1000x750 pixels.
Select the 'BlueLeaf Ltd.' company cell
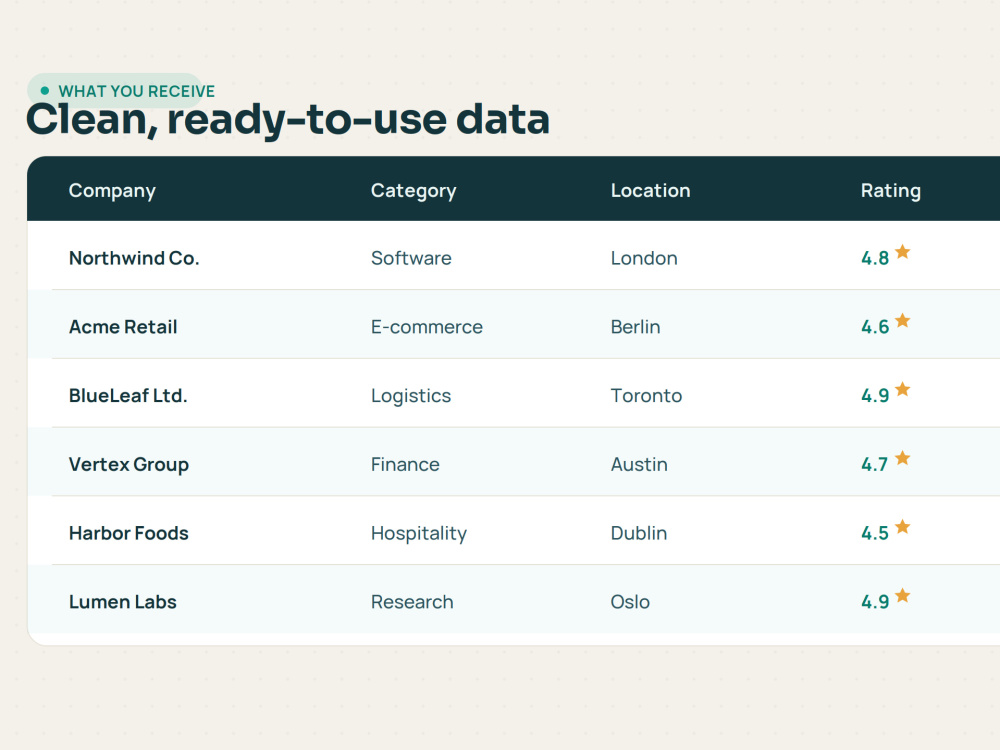tap(128, 396)
